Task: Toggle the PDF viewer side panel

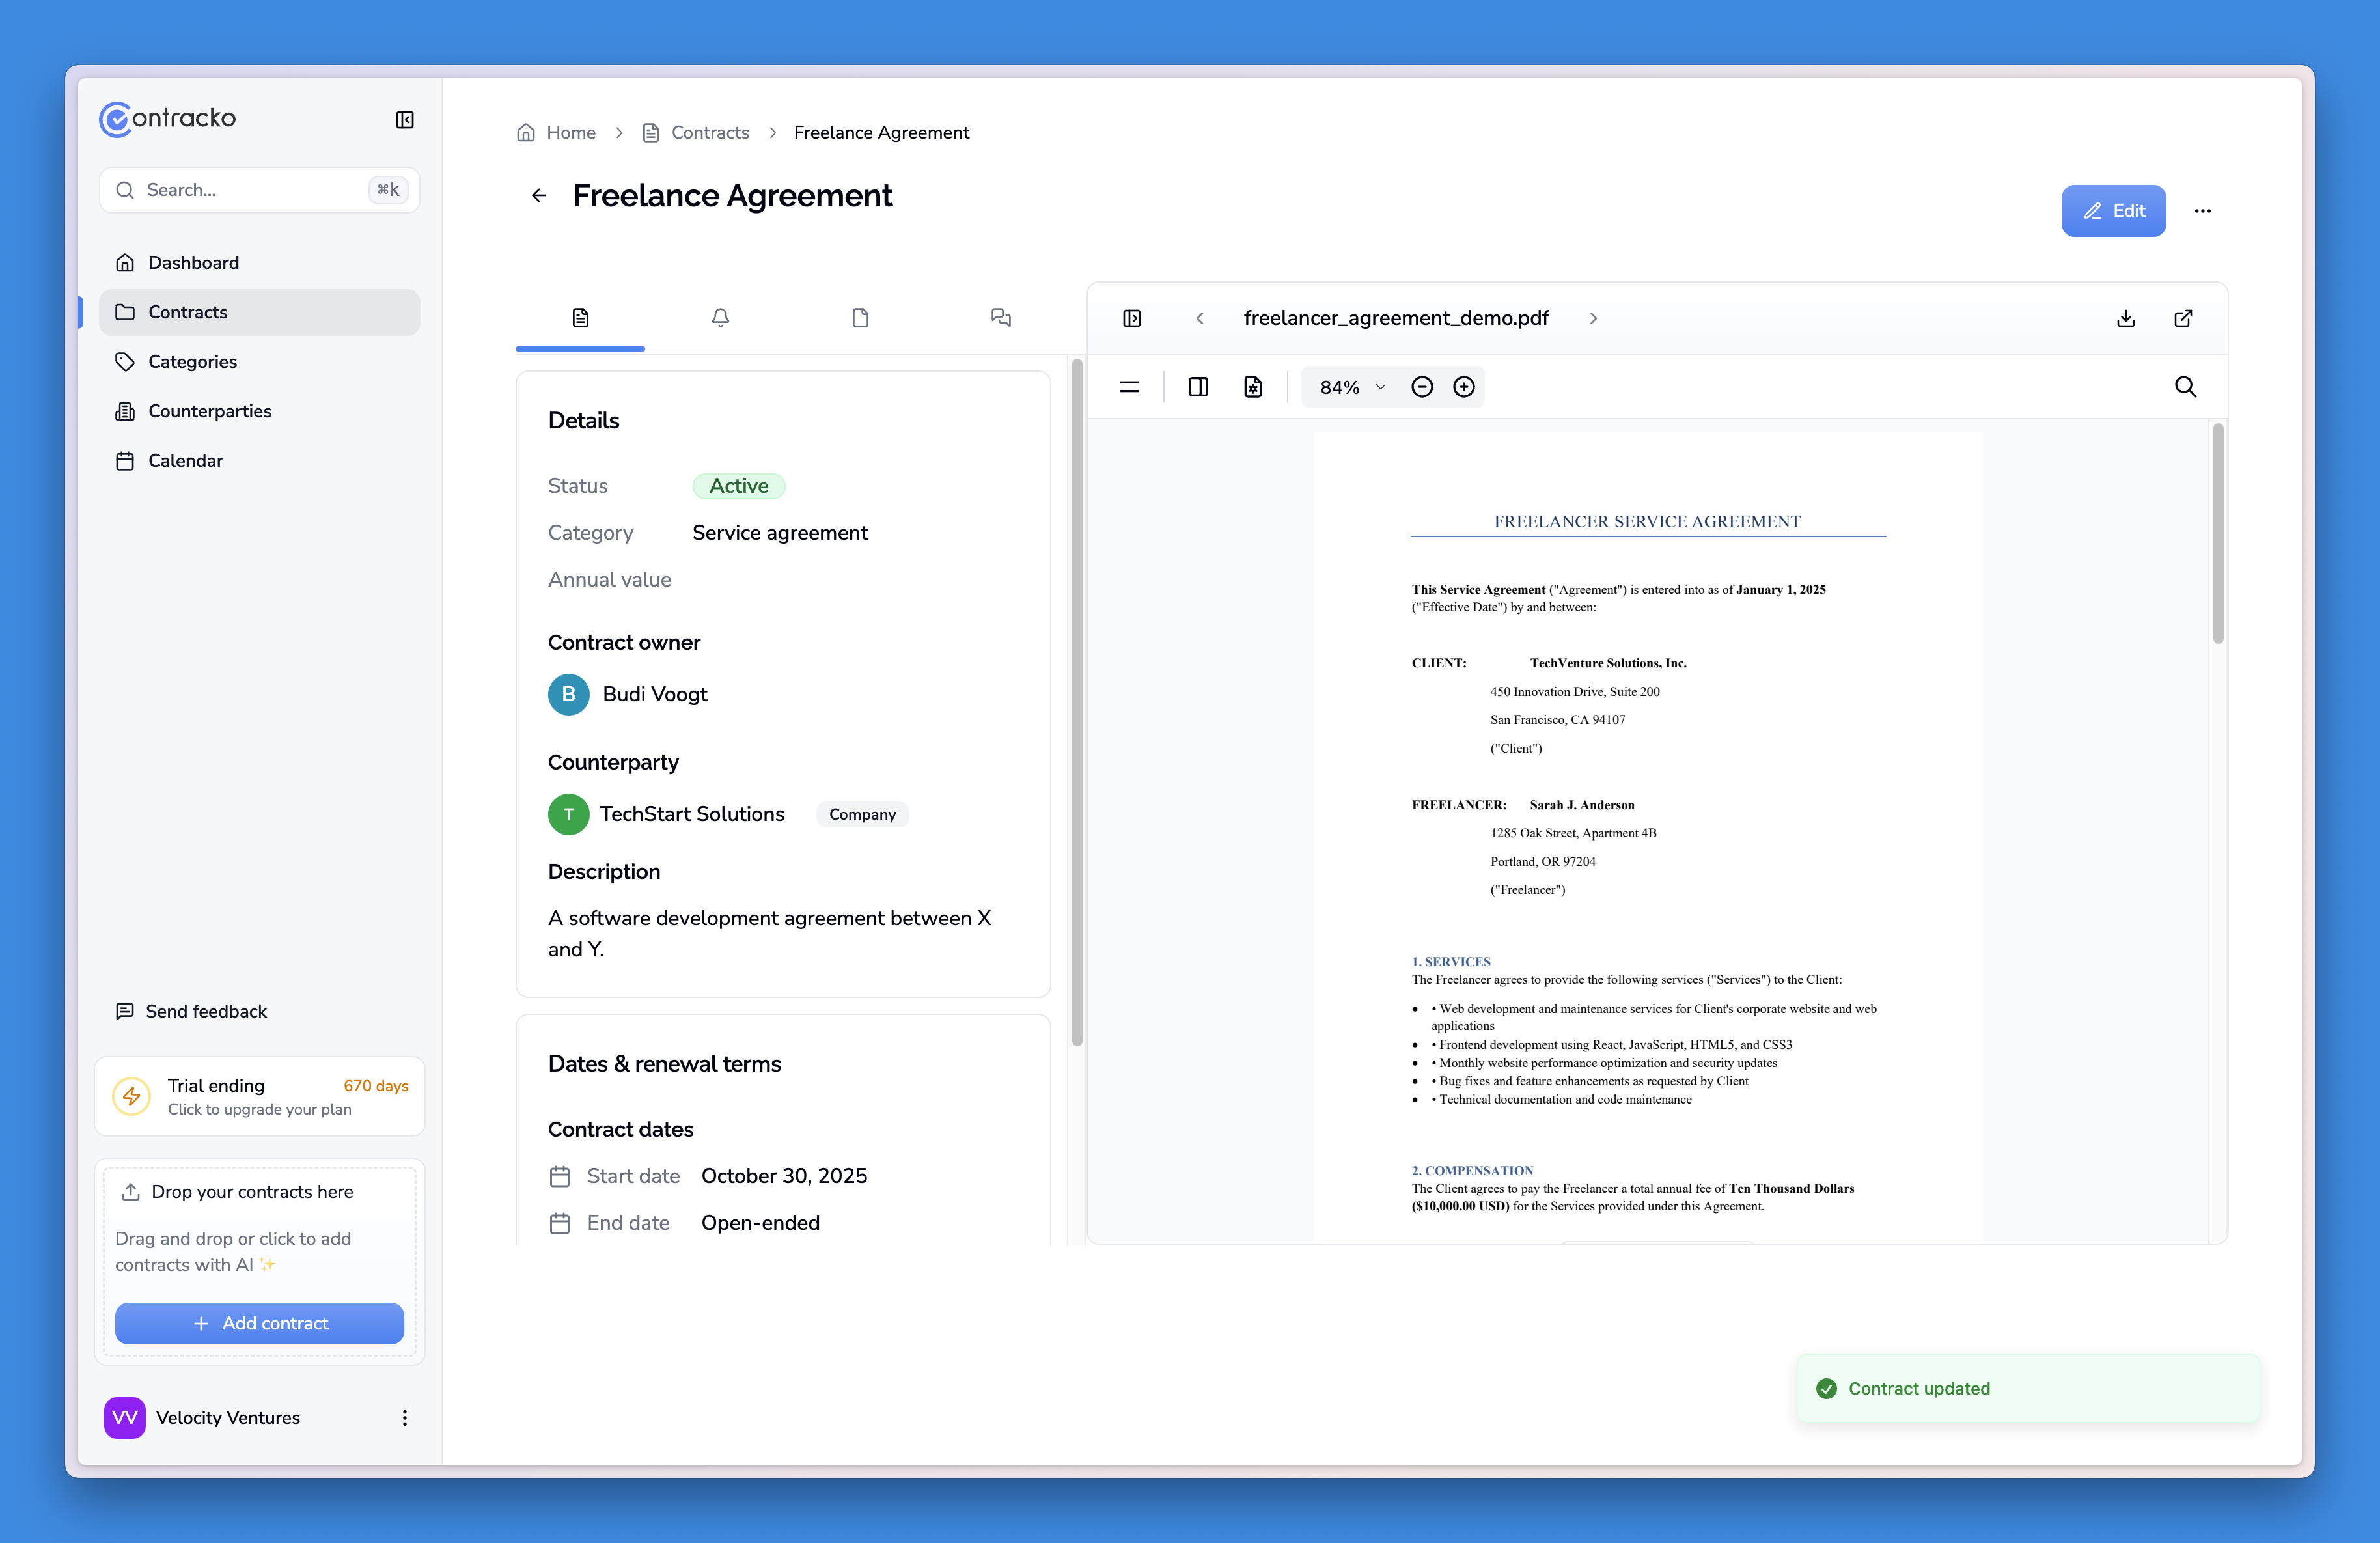Action: click(1132, 318)
